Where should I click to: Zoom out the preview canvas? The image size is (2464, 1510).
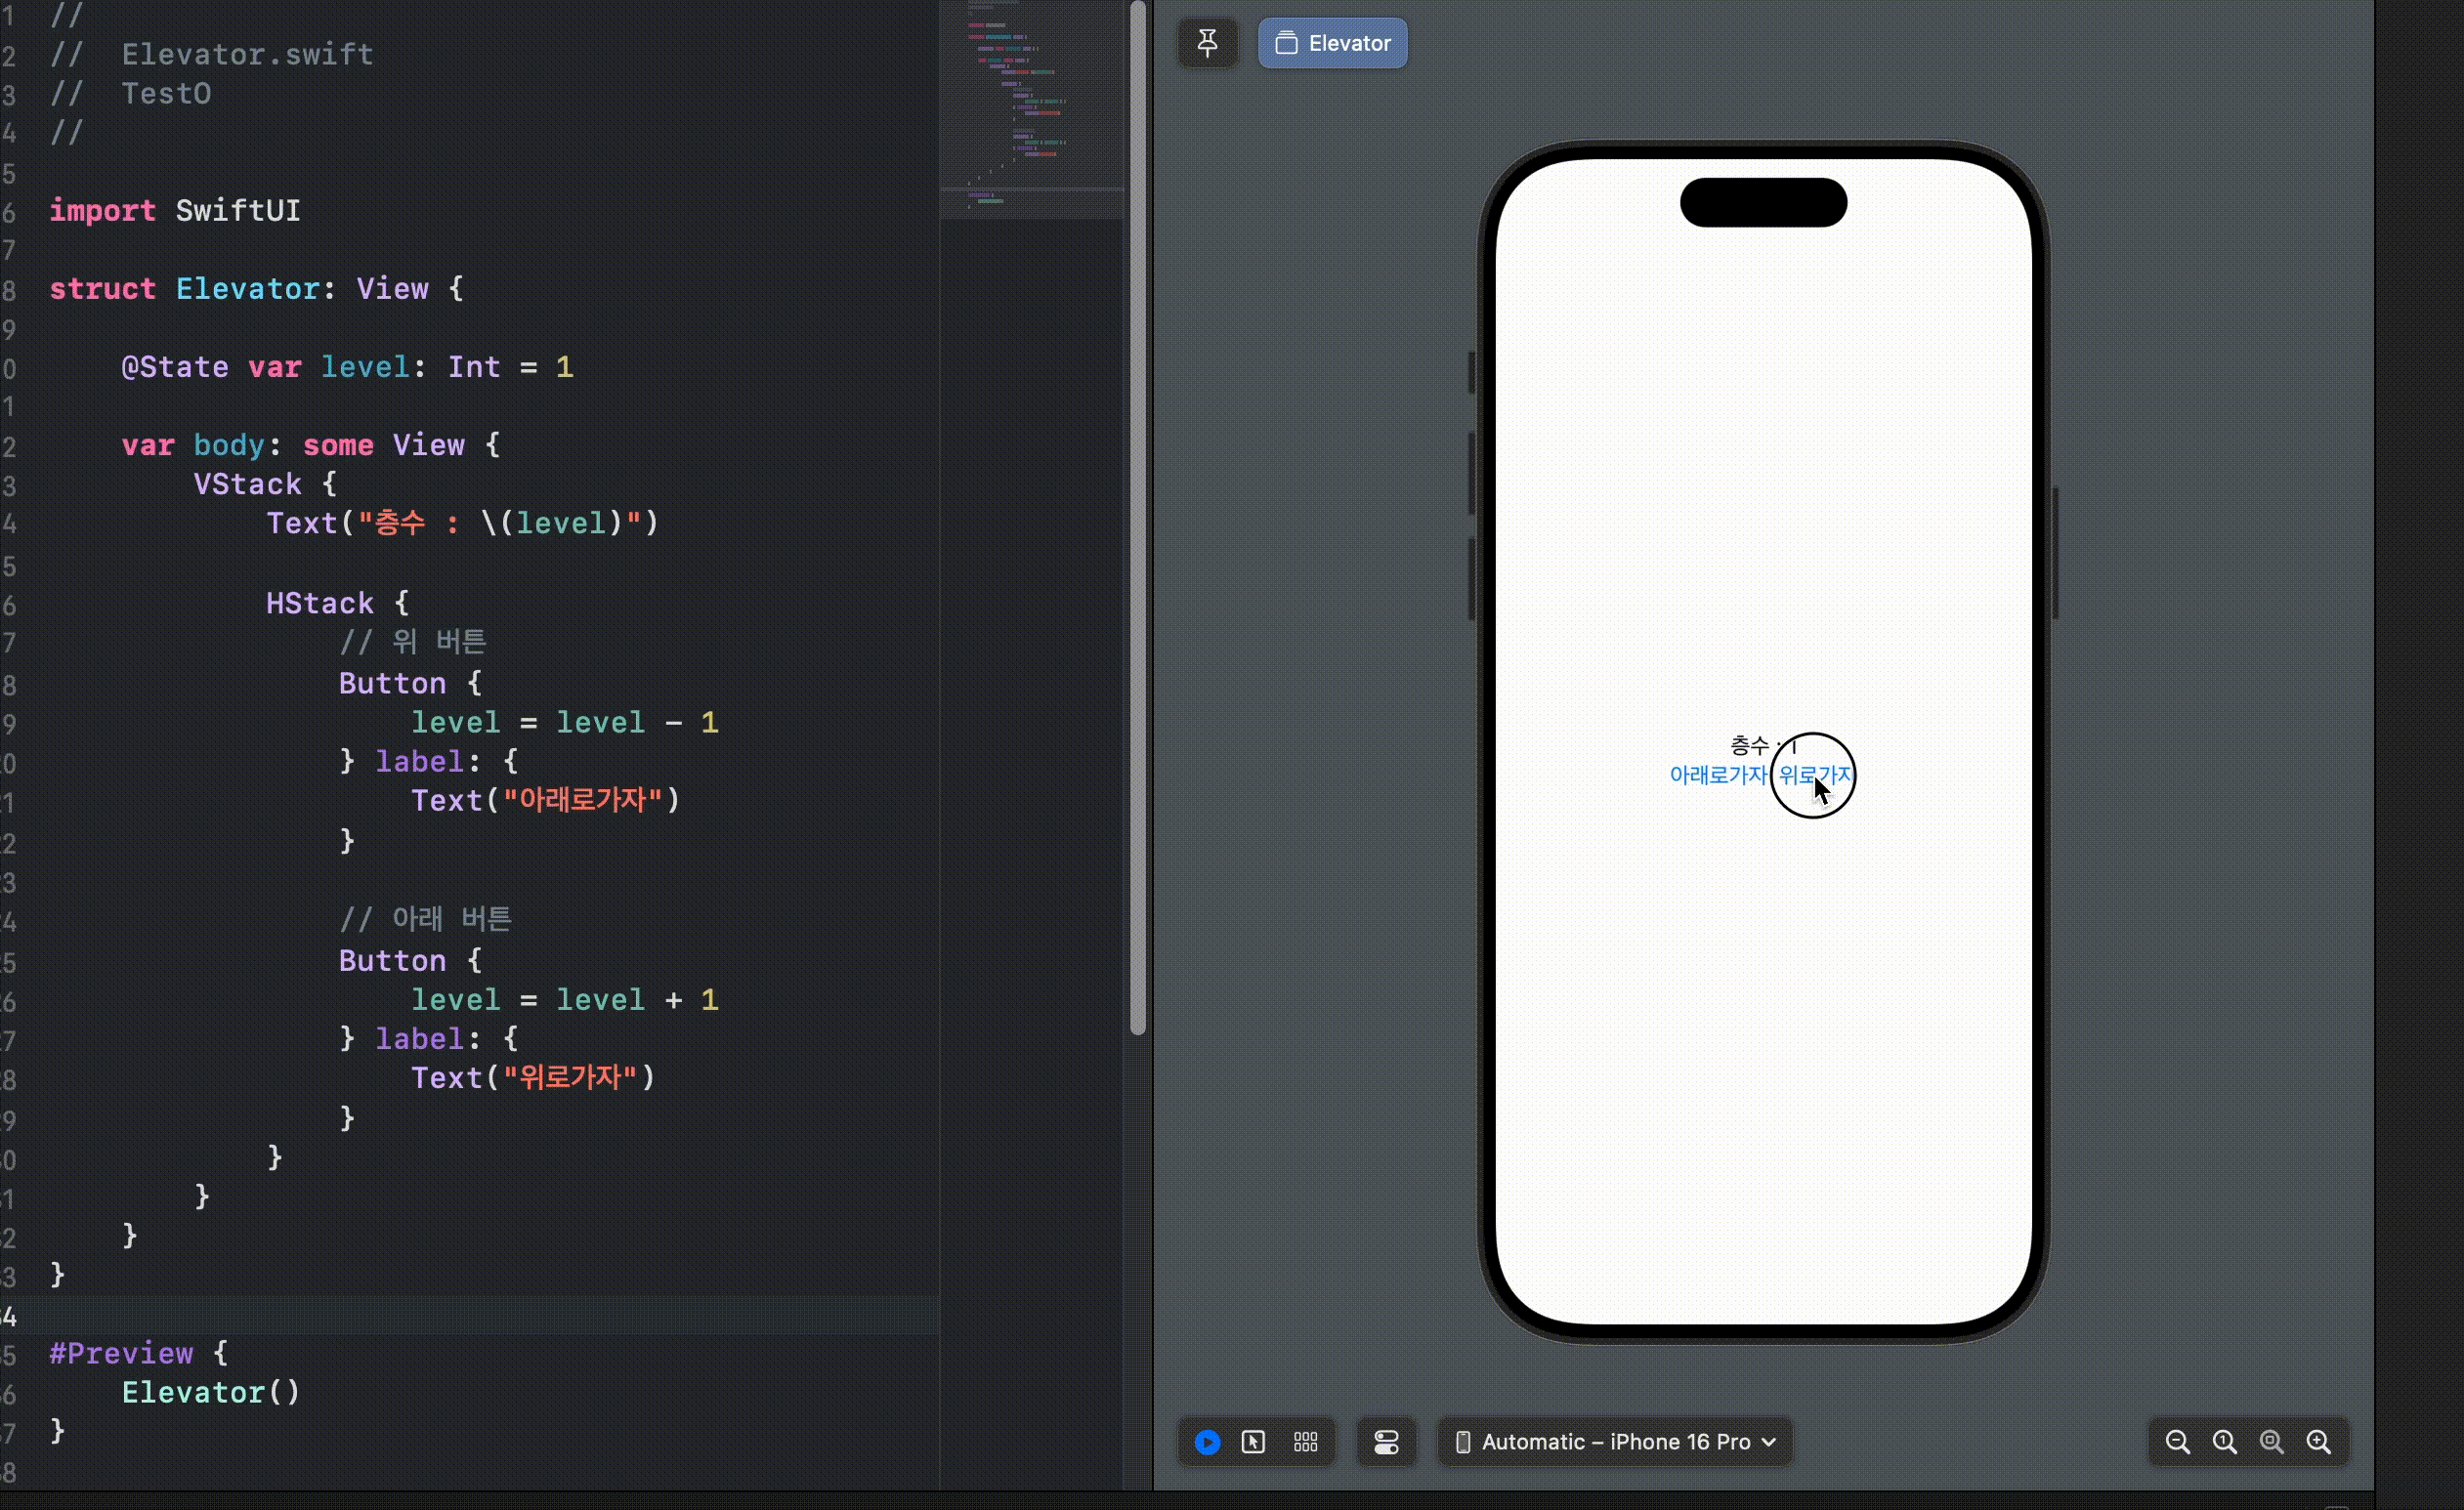tap(2177, 1442)
